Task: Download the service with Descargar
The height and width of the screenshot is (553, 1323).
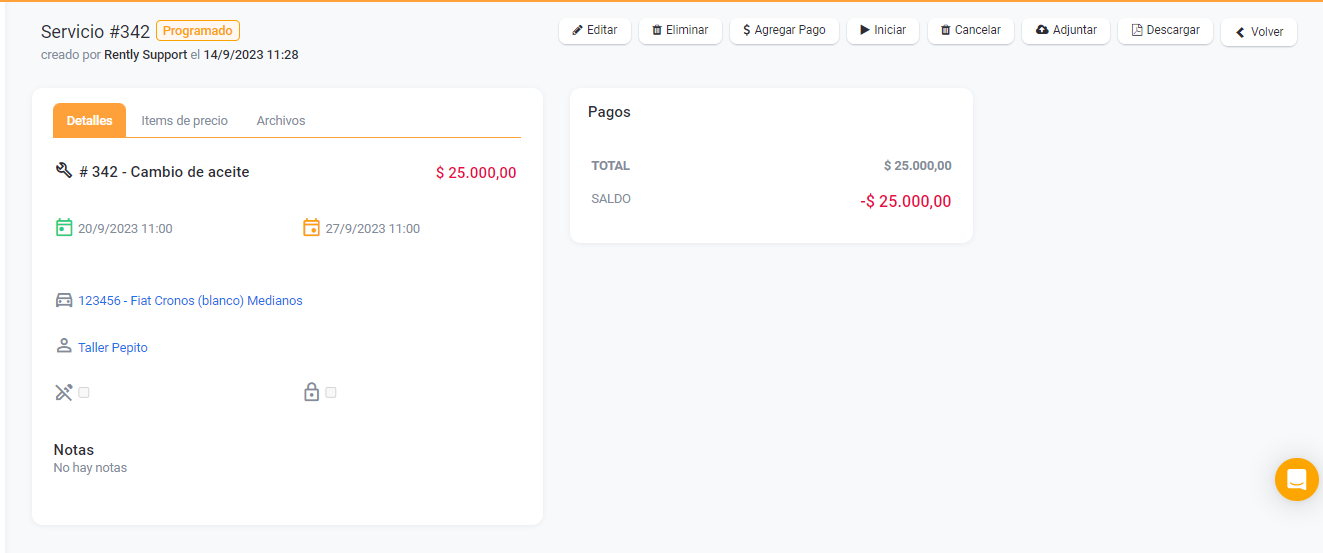Action: (x=1165, y=30)
